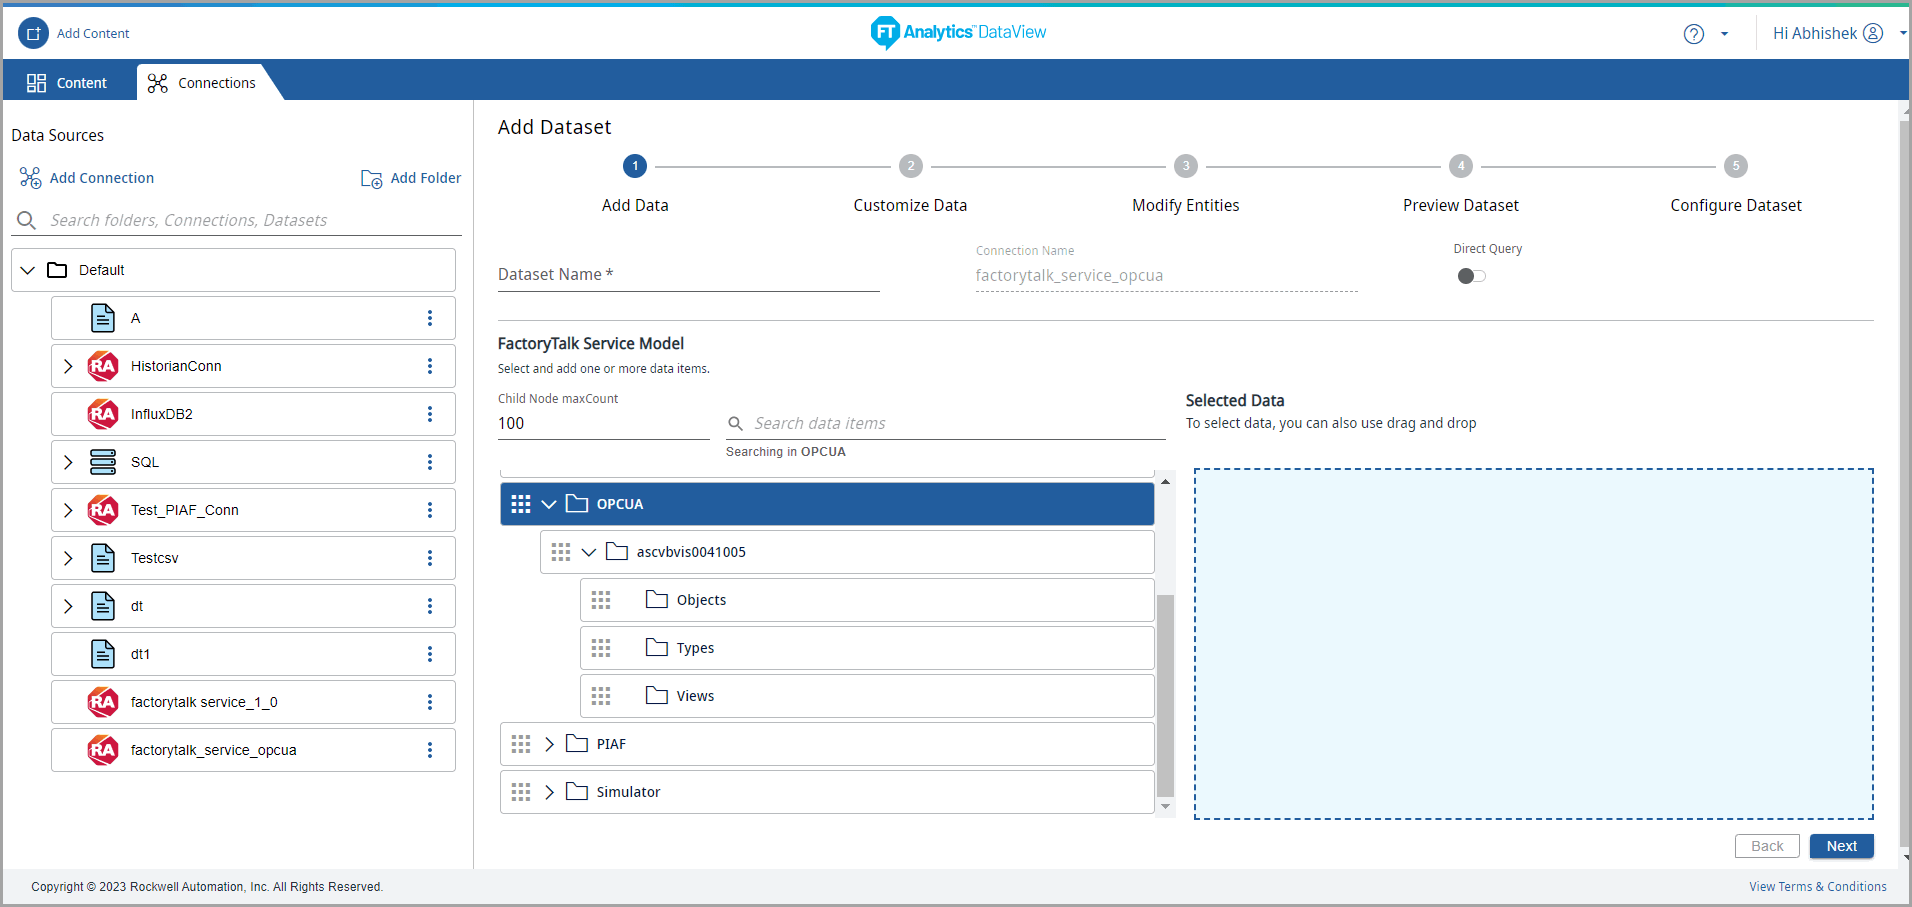The image size is (1912, 907).
Task: Open the three-dot menu for SQL
Action: pos(430,462)
